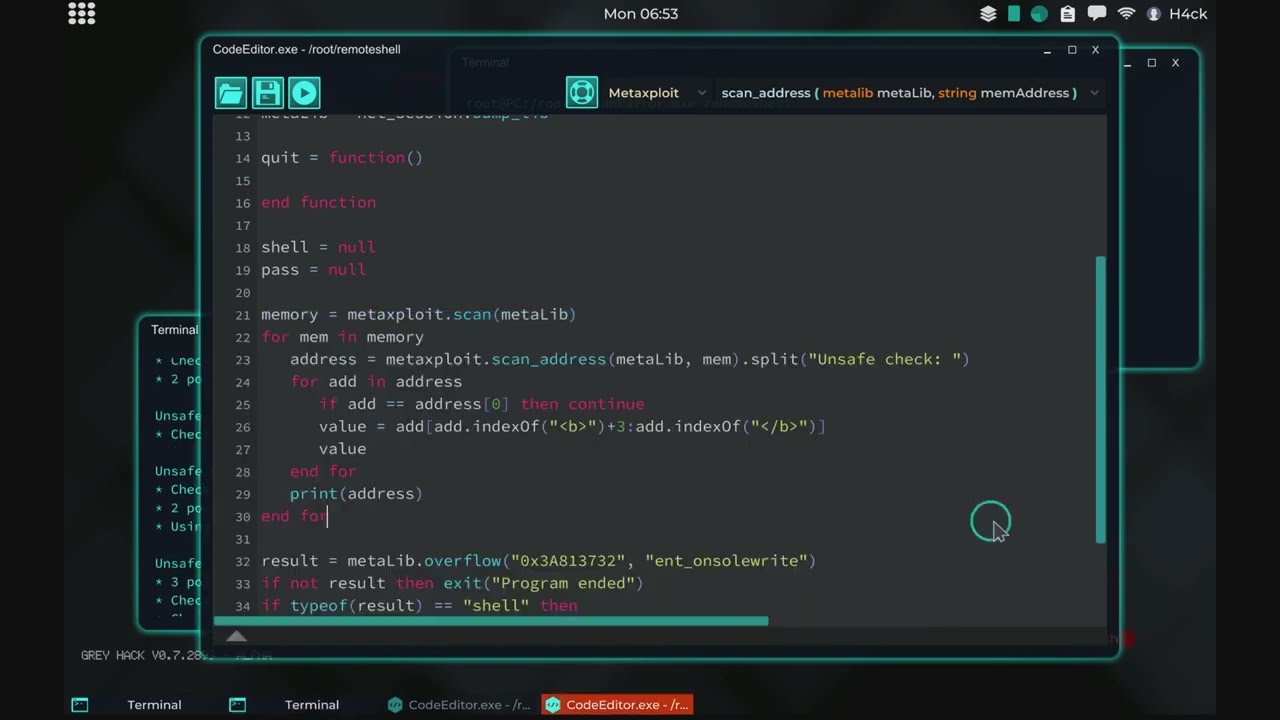The width and height of the screenshot is (1280, 720).
Task: Click 'for add in address' on line 24
Action: click(376, 381)
